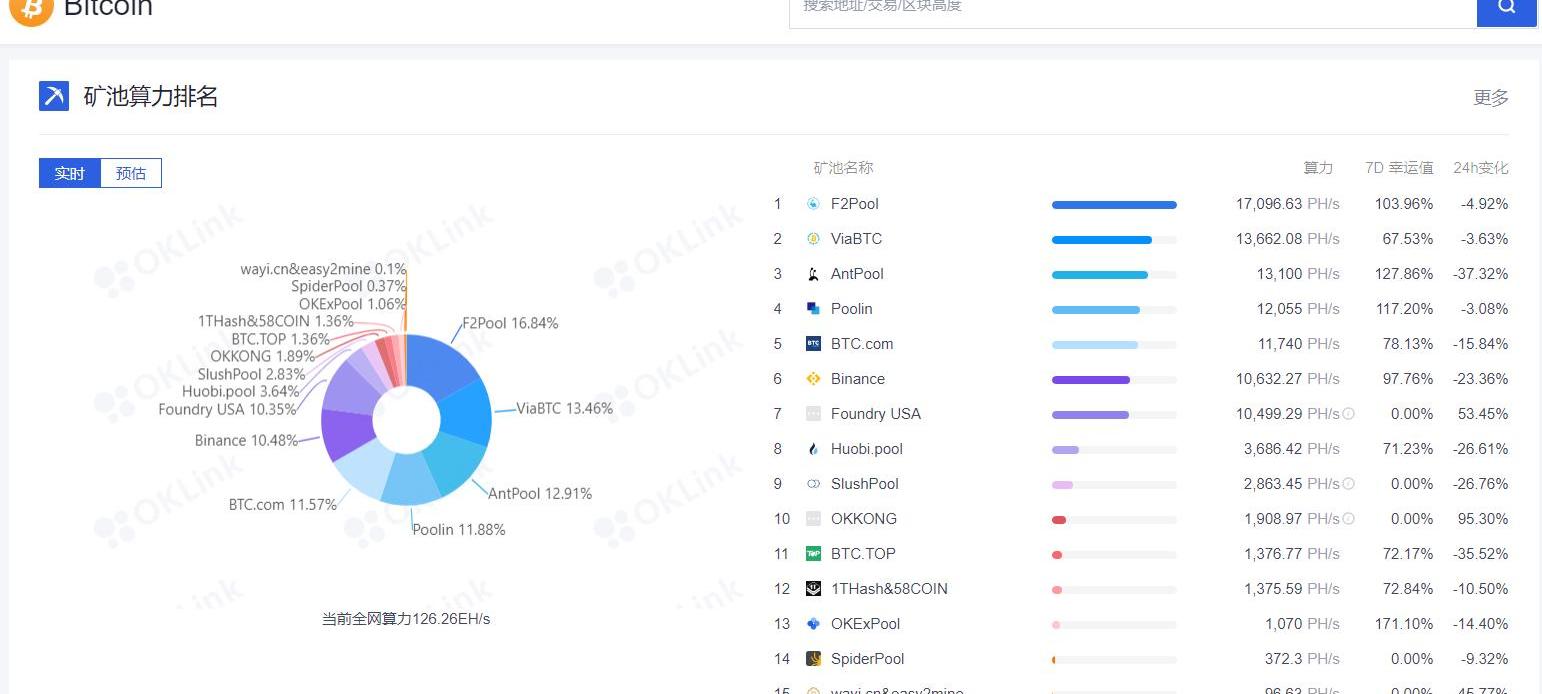Open the OKKONG pool name link

point(864,519)
